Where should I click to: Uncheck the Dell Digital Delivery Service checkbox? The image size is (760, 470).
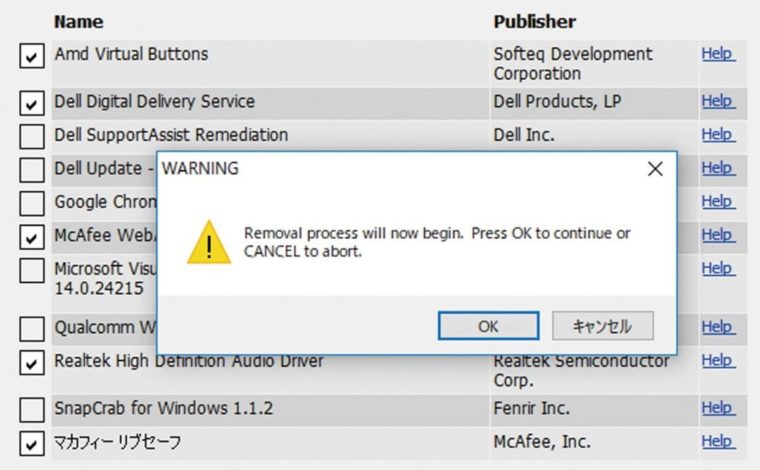32,103
